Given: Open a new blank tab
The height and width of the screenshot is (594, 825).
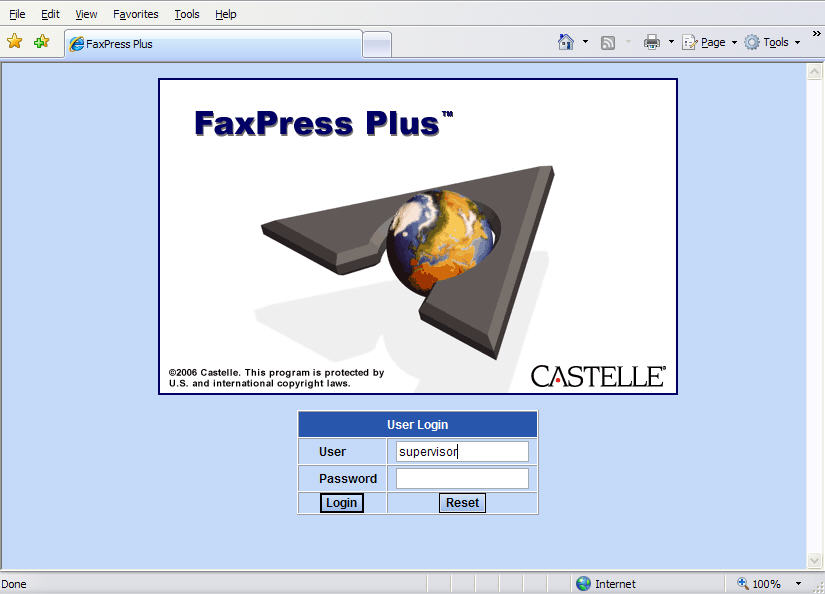Looking at the screenshot, I should [376, 44].
